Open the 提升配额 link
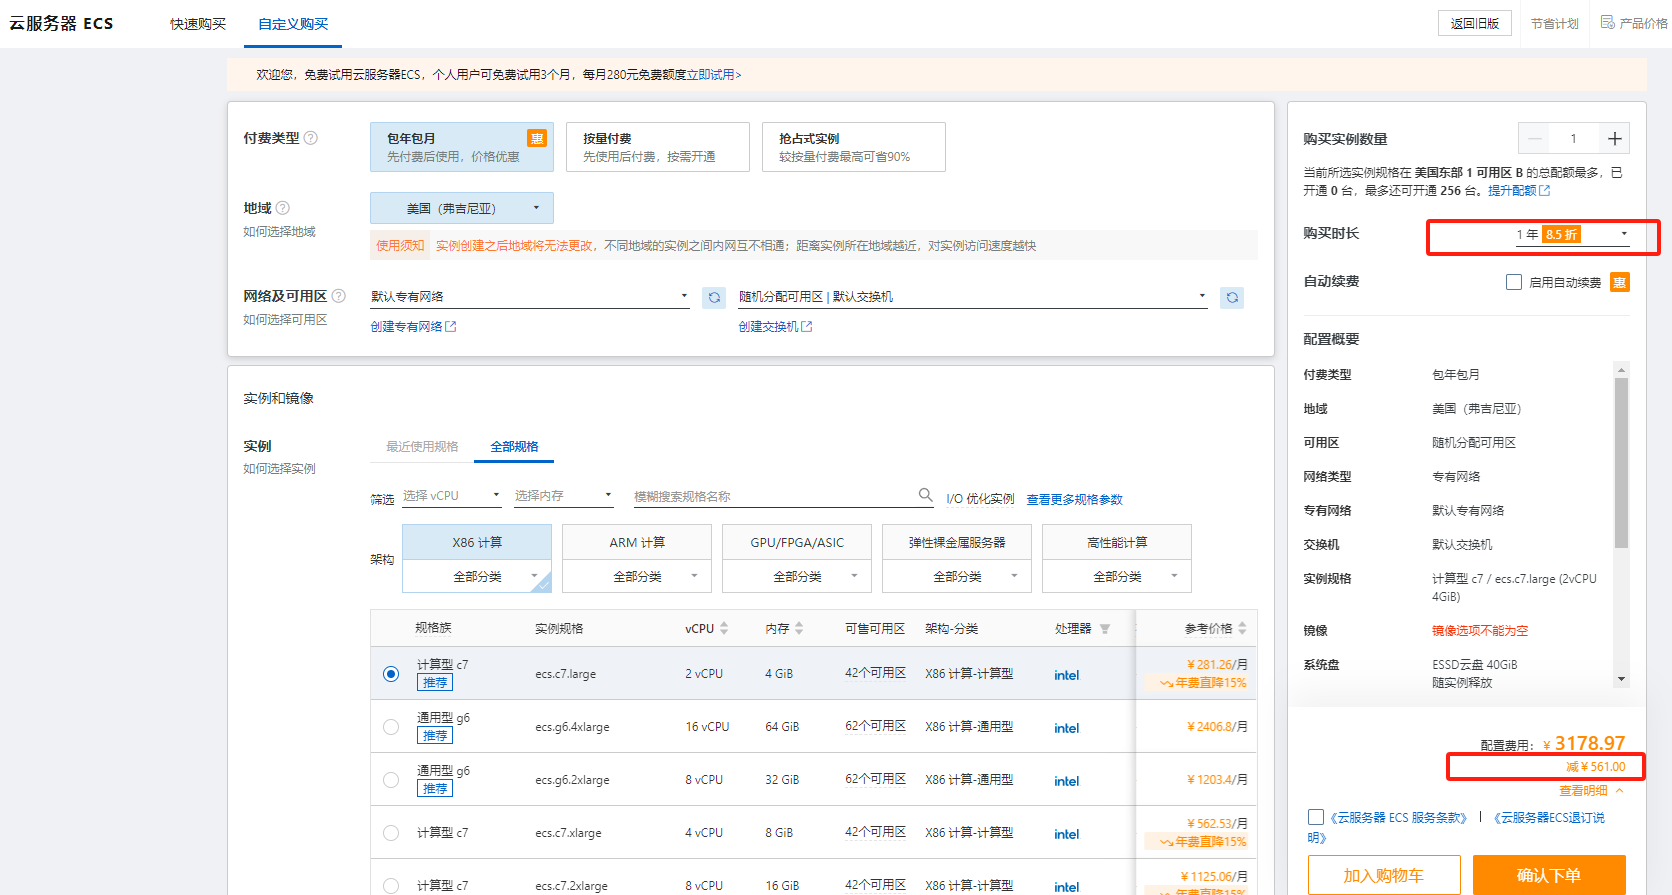 click(x=1519, y=190)
